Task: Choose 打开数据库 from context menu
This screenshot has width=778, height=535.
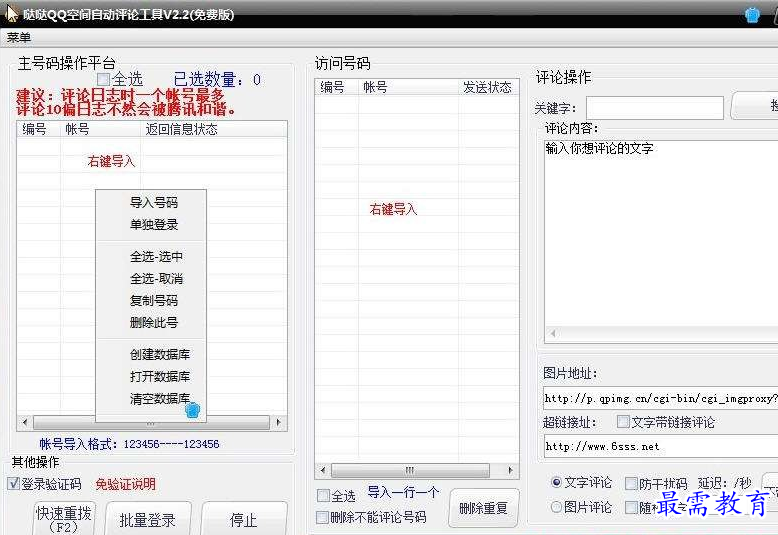Action: tap(160, 376)
